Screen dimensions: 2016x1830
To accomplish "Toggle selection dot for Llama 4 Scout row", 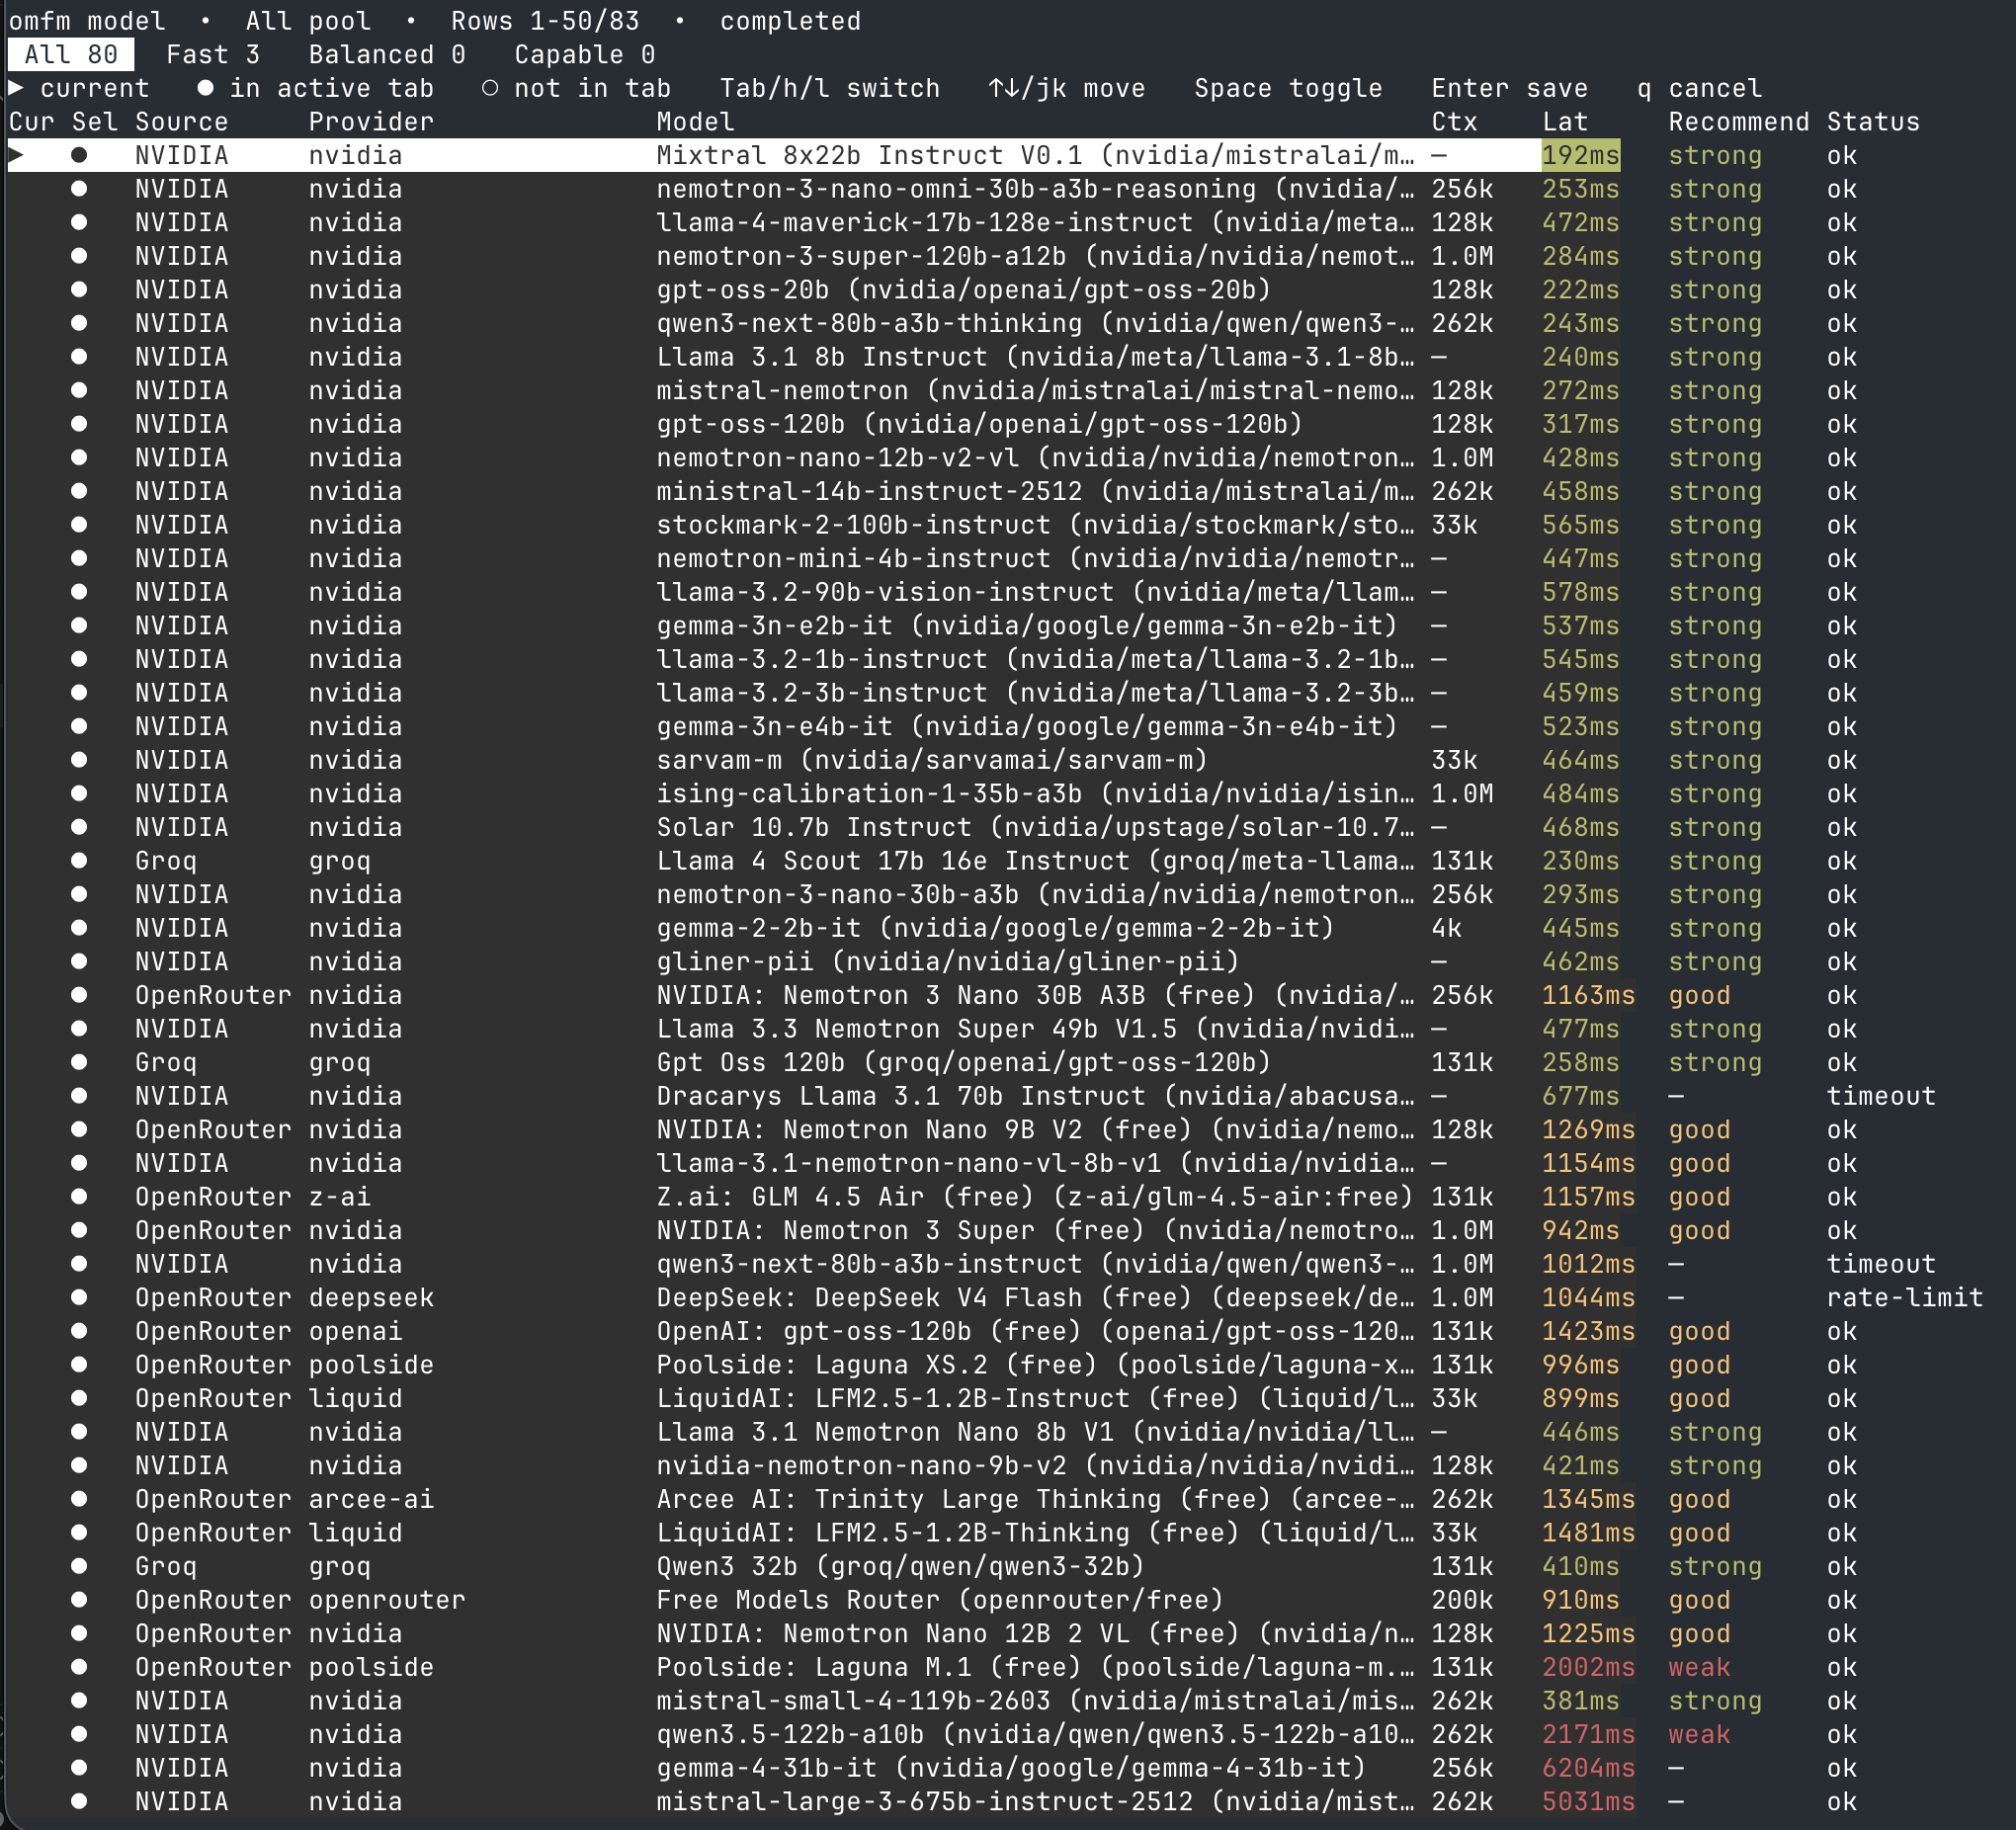I will click(x=79, y=860).
